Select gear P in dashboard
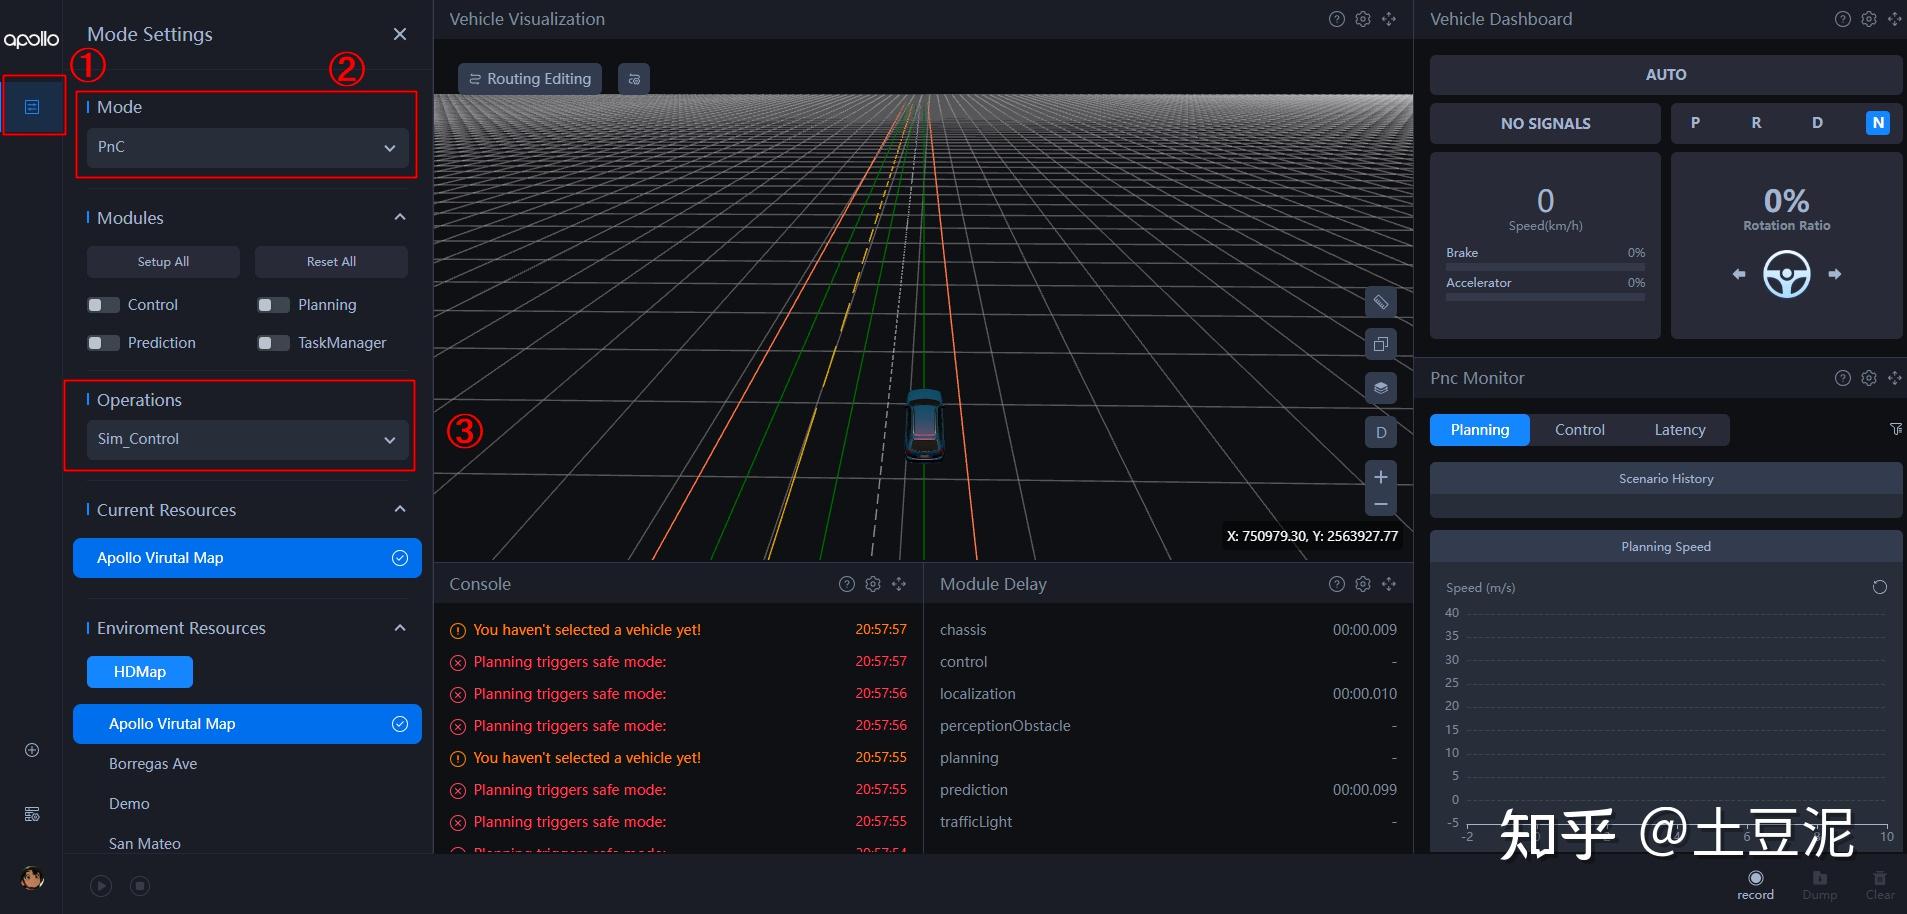The image size is (1907, 914). (x=1695, y=123)
